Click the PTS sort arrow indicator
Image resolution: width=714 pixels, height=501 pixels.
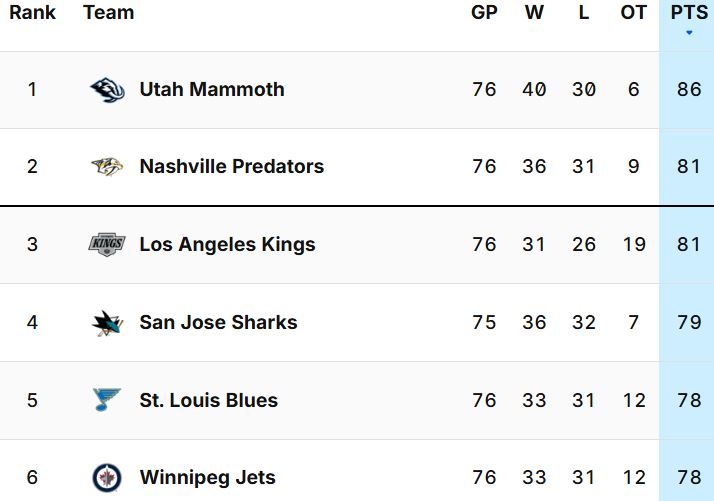click(x=689, y=34)
